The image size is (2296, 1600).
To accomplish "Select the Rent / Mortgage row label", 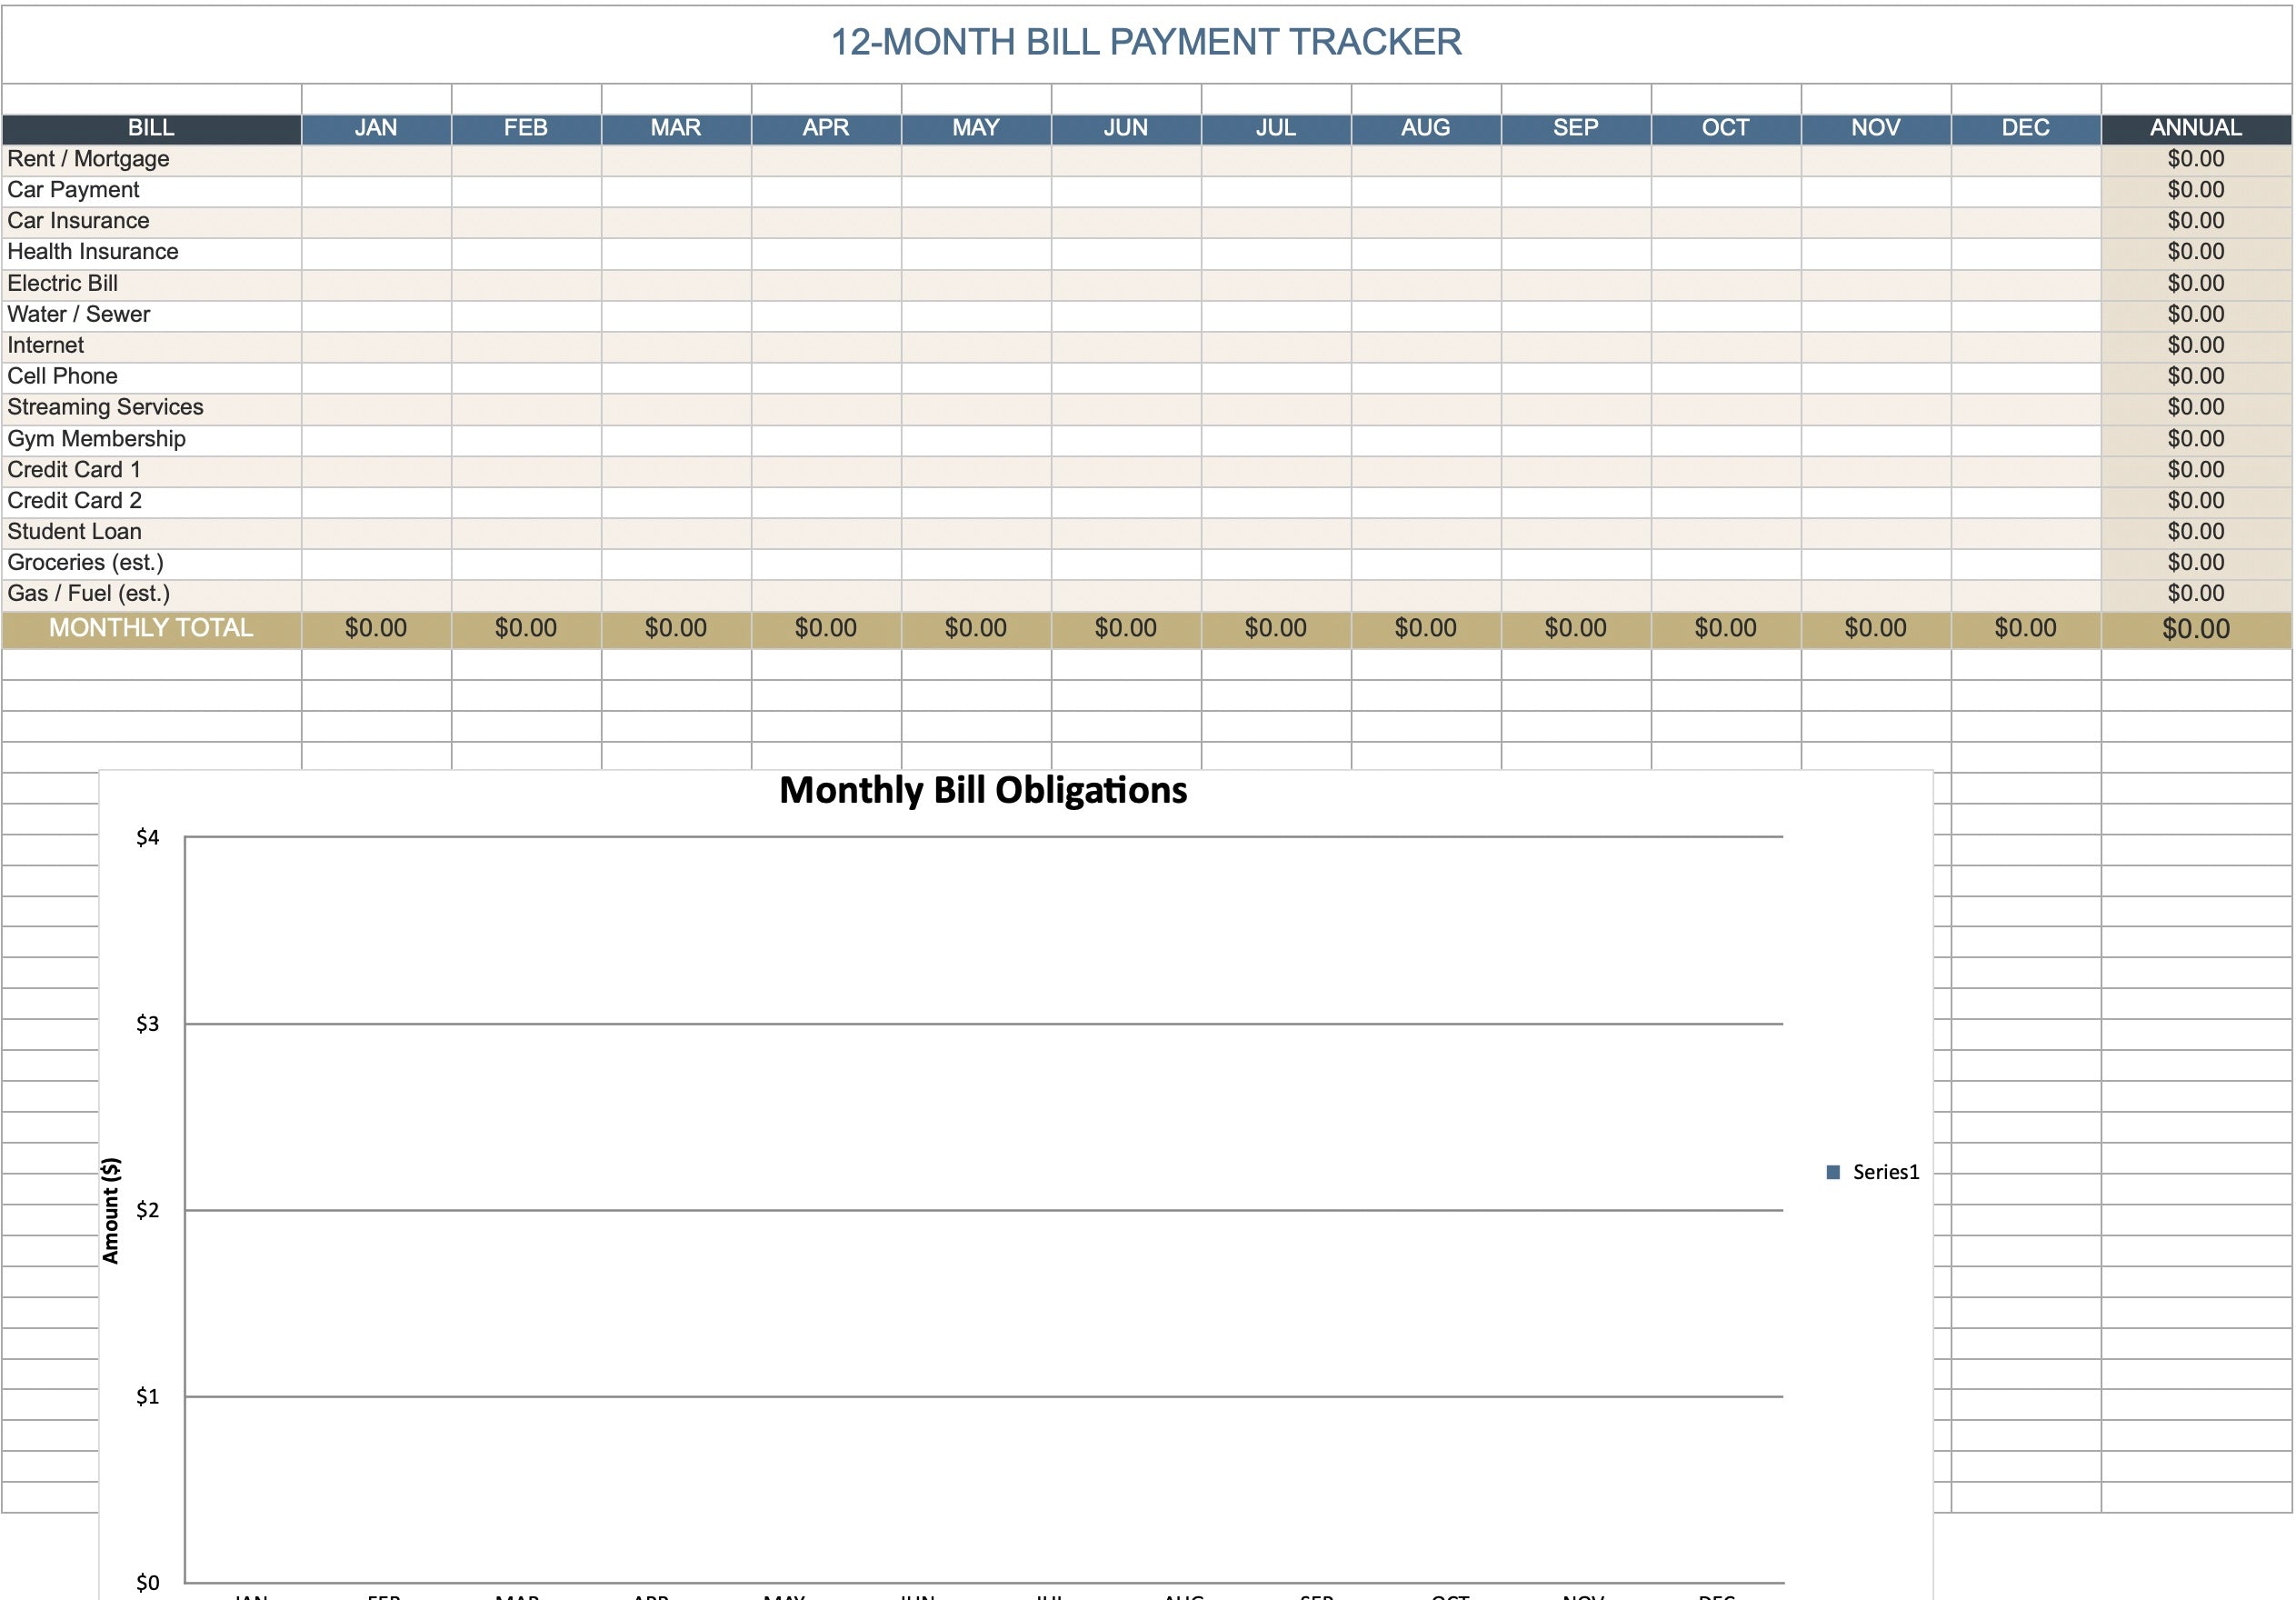I will click(x=88, y=159).
